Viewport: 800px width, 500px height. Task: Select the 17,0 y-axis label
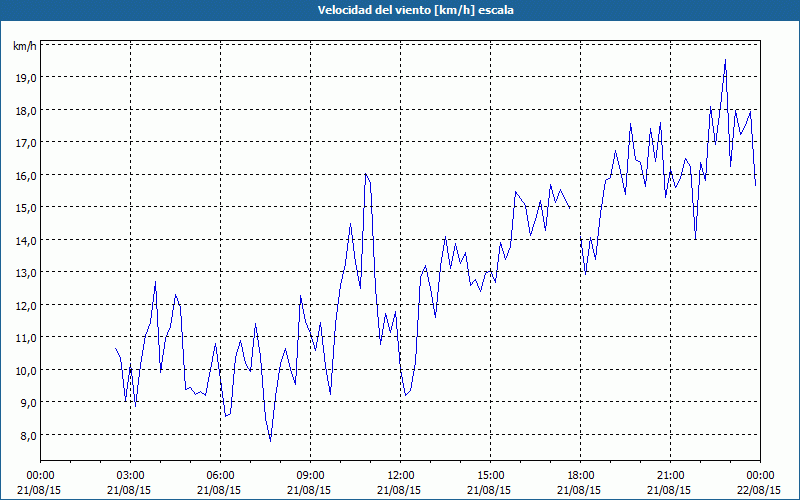[26, 142]
